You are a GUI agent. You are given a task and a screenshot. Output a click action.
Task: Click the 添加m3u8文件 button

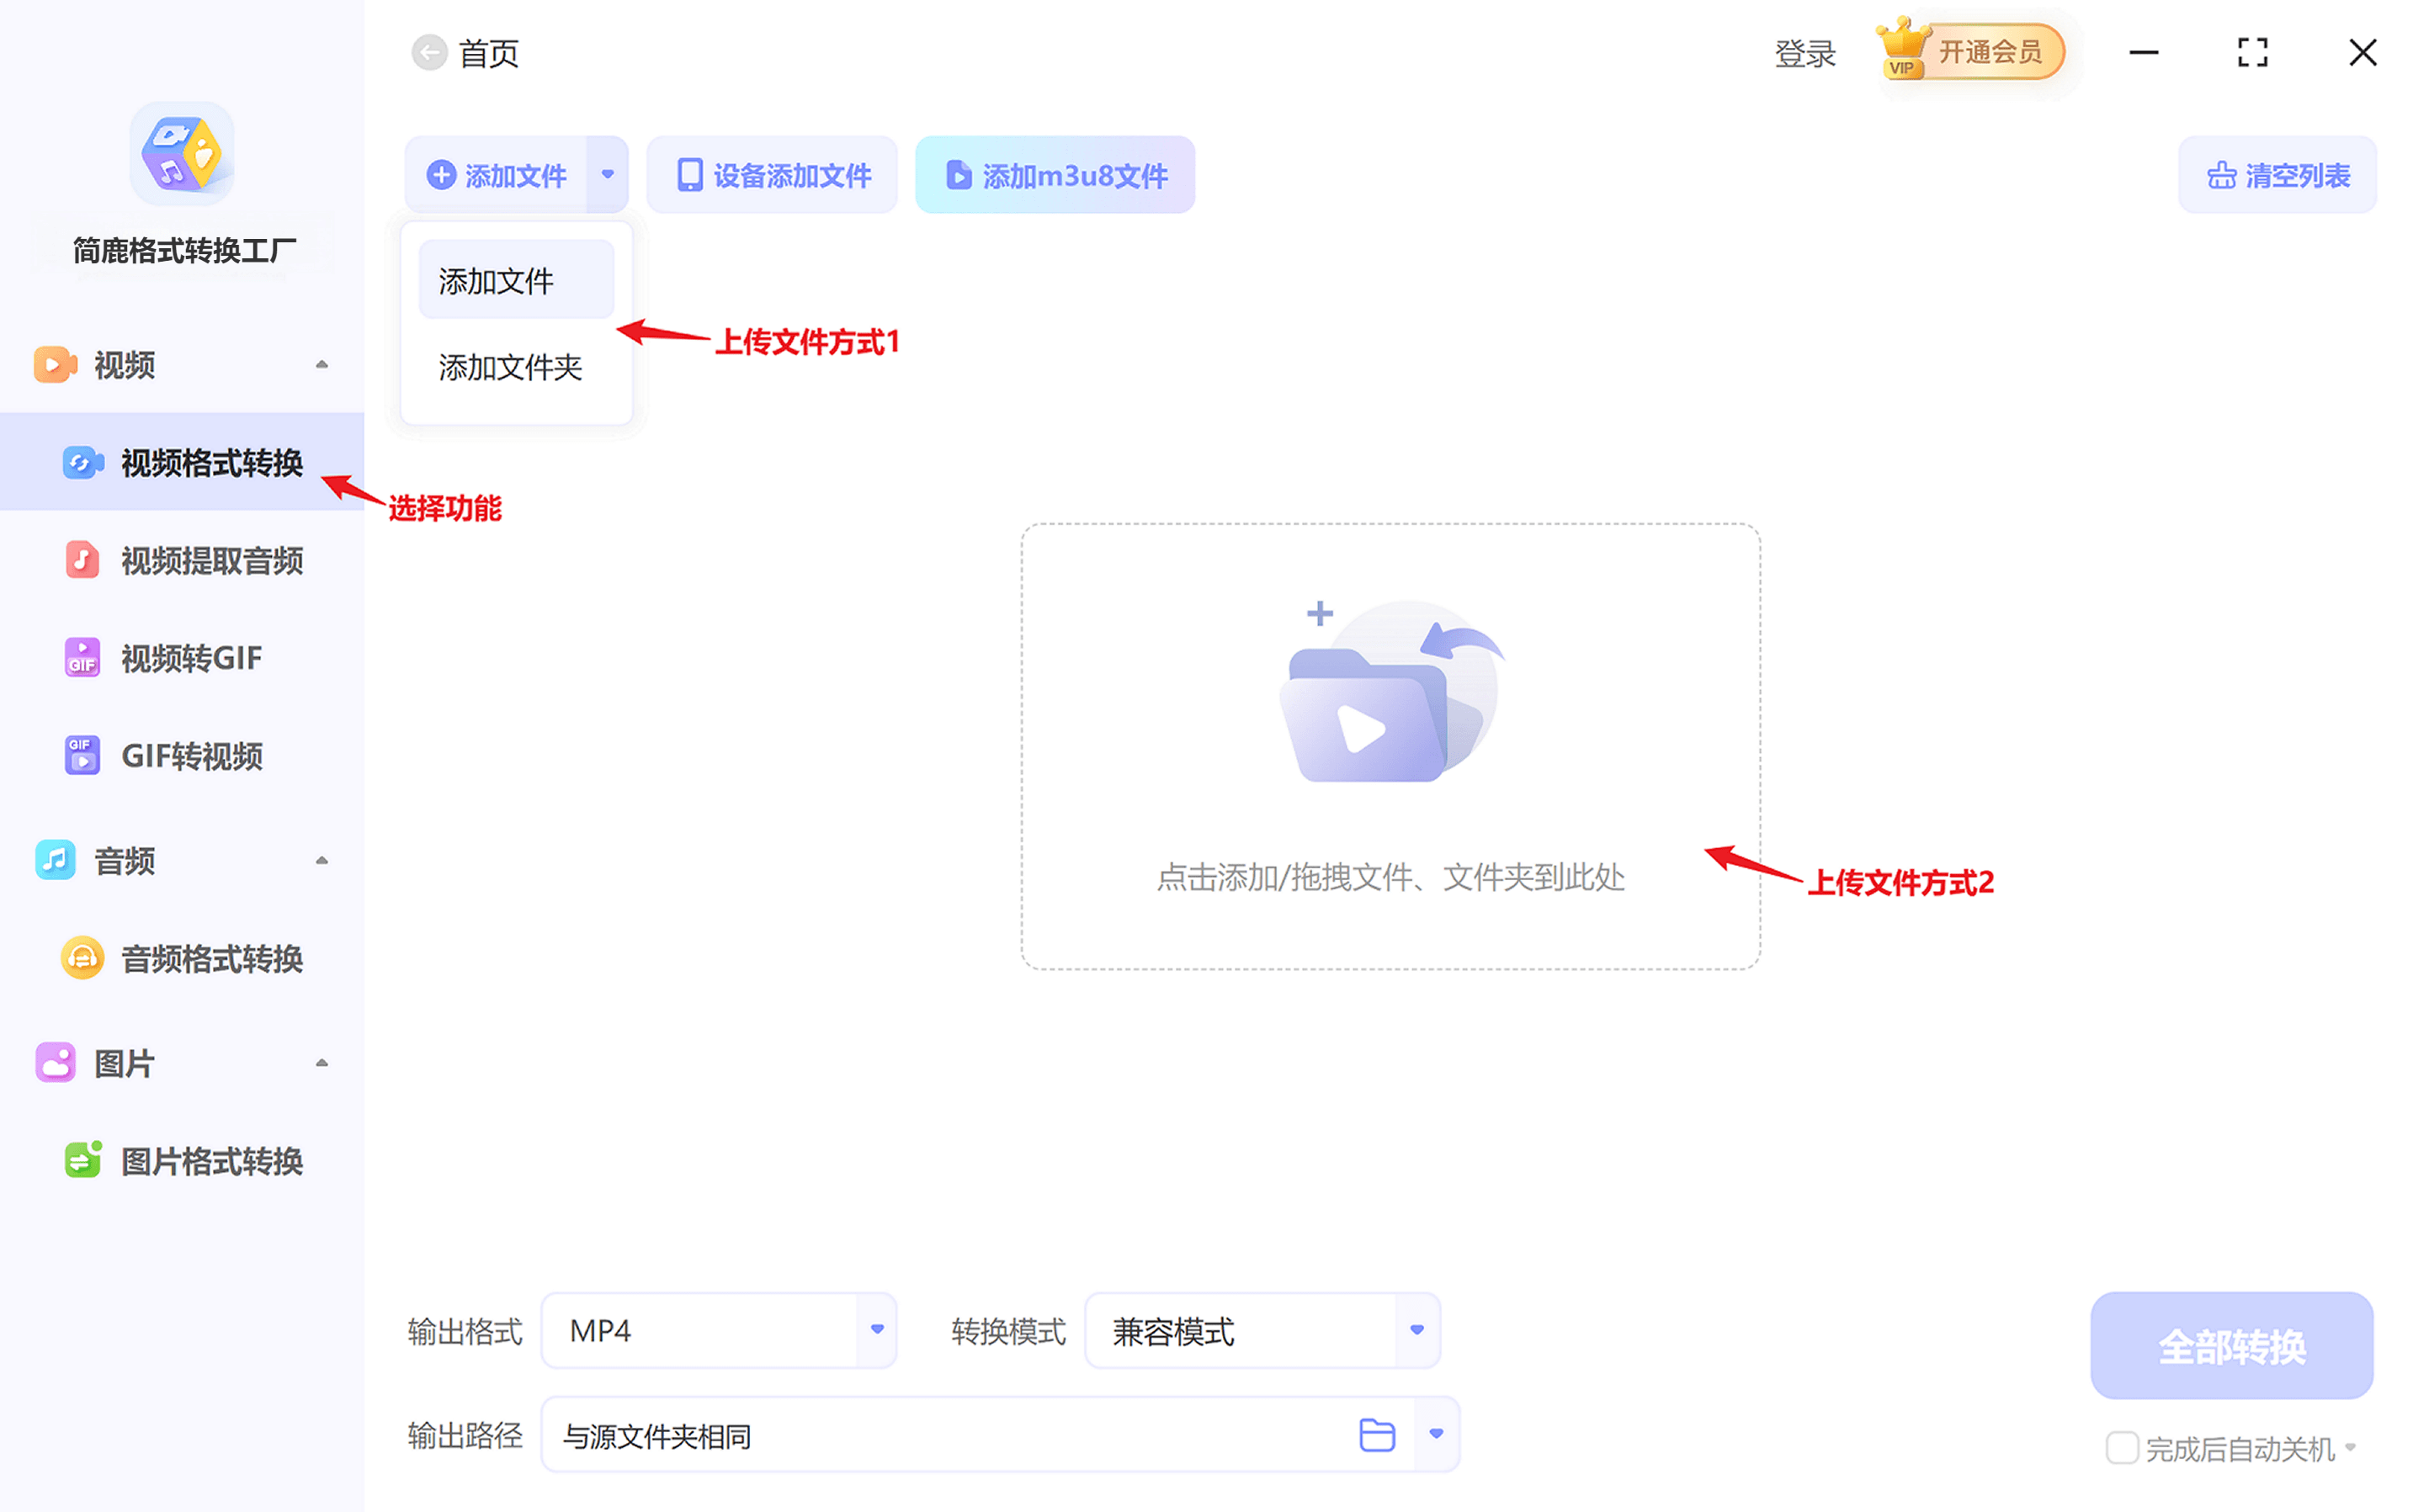tap(1055, 176)
